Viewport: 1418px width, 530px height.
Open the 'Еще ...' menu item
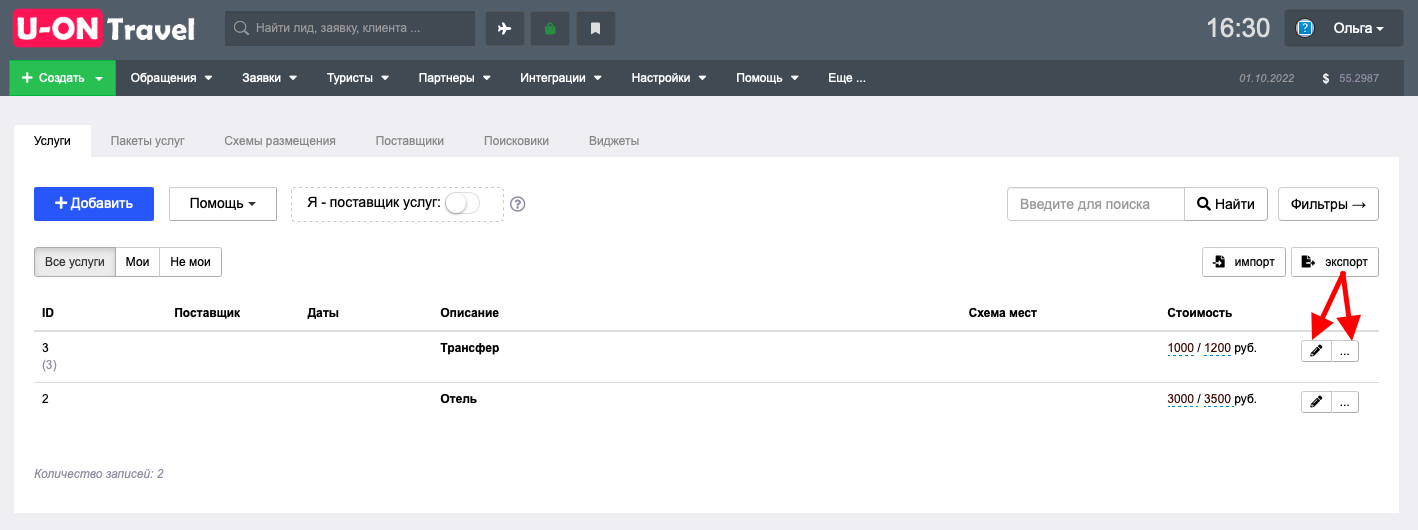coord(847,78)
